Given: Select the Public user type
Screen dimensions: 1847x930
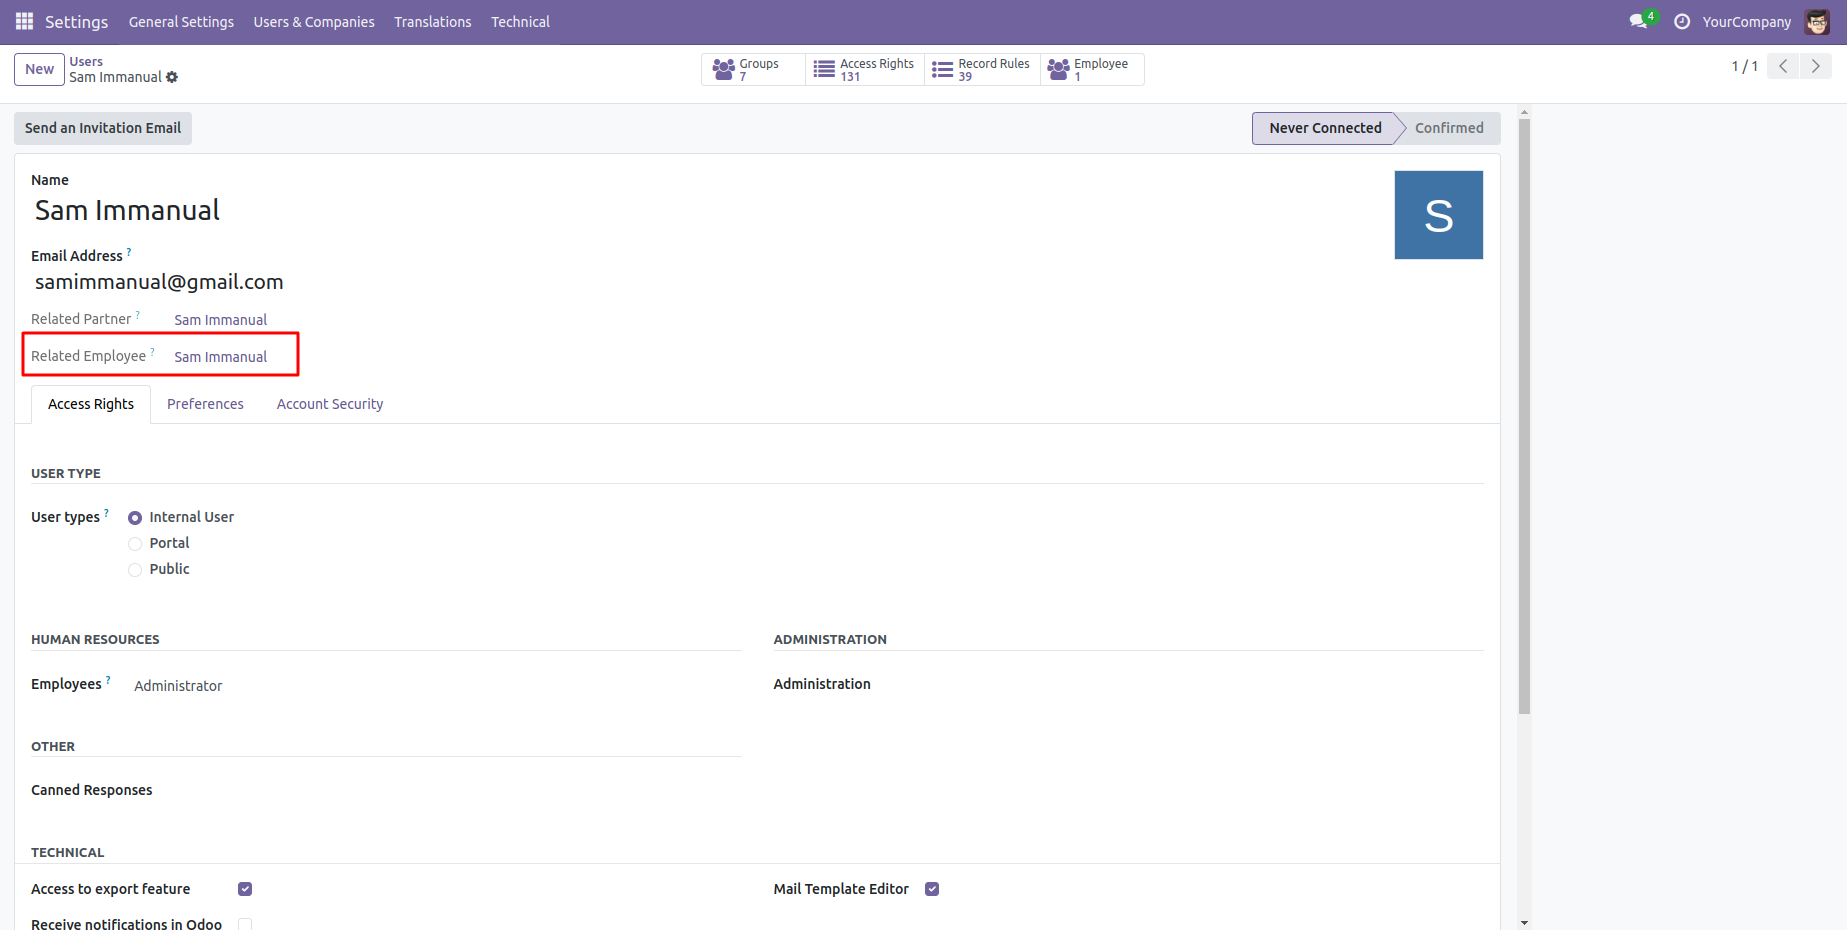Looking at the screenshot, I should (135, 570).
